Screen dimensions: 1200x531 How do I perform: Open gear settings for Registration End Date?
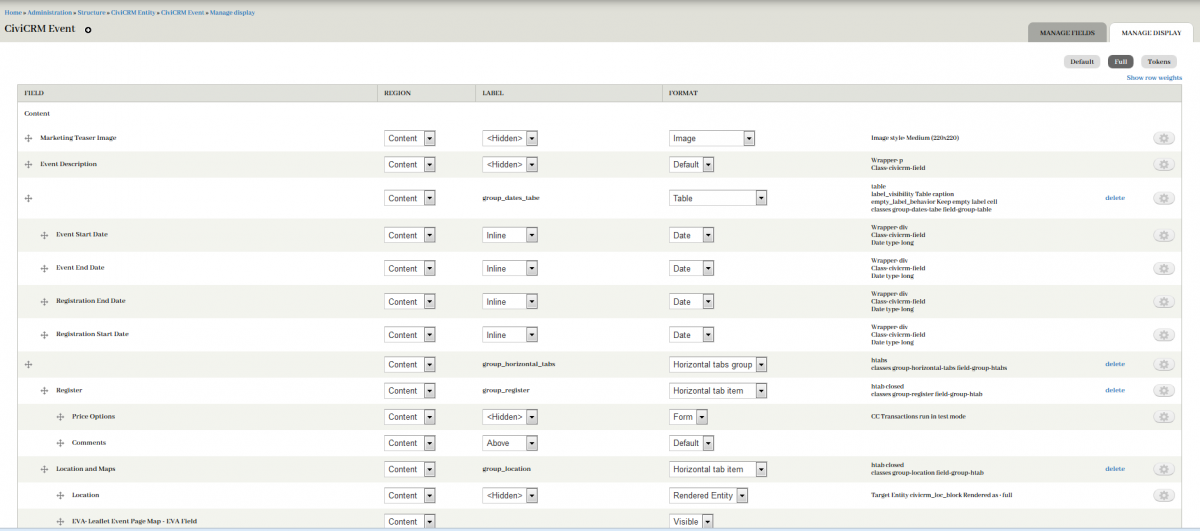1163,301
